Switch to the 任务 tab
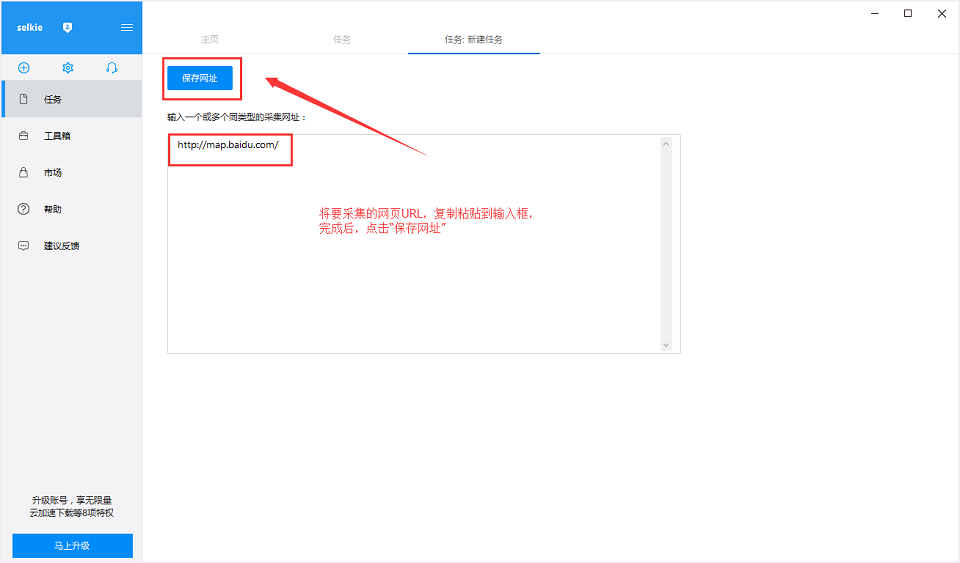 point(342,39)
